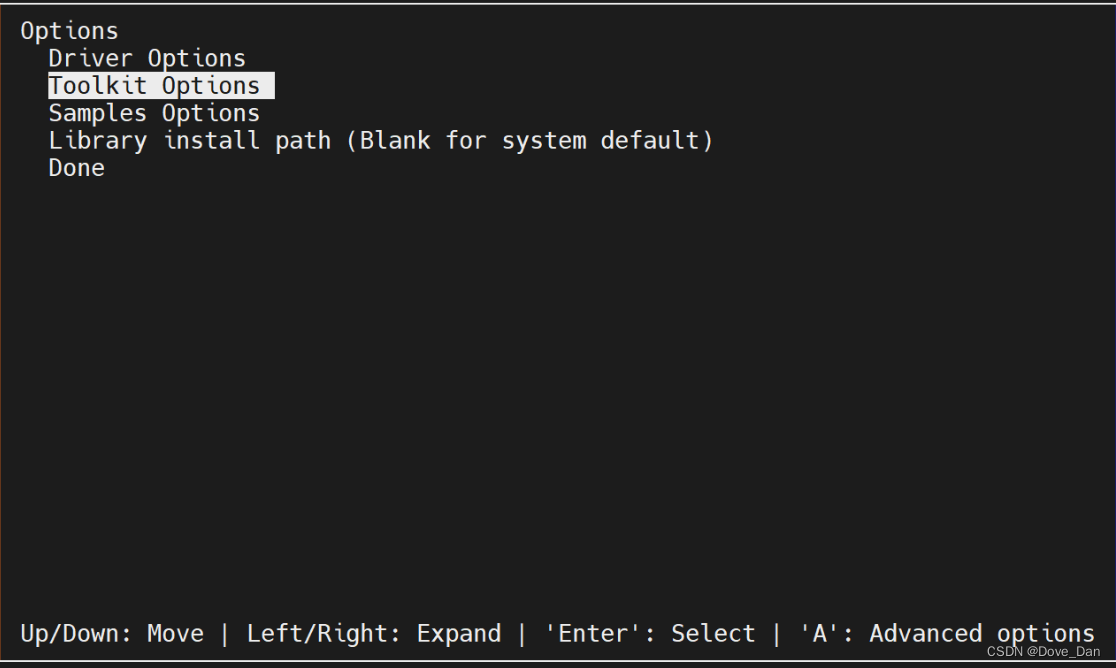
Task: Click the Options header label
Action: (x=70, y=30)
